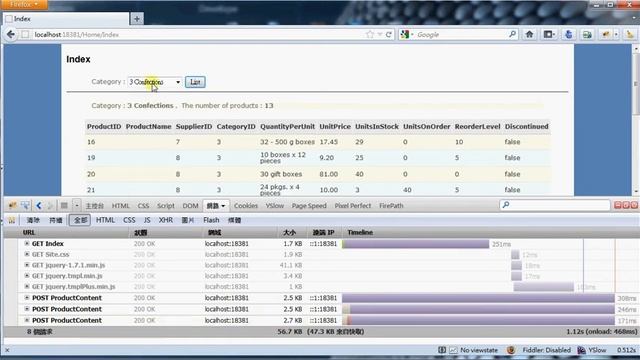This screenshot has width=640, height=360.
Task: Click the Firebug command line toggle icon
Action: 64,205
